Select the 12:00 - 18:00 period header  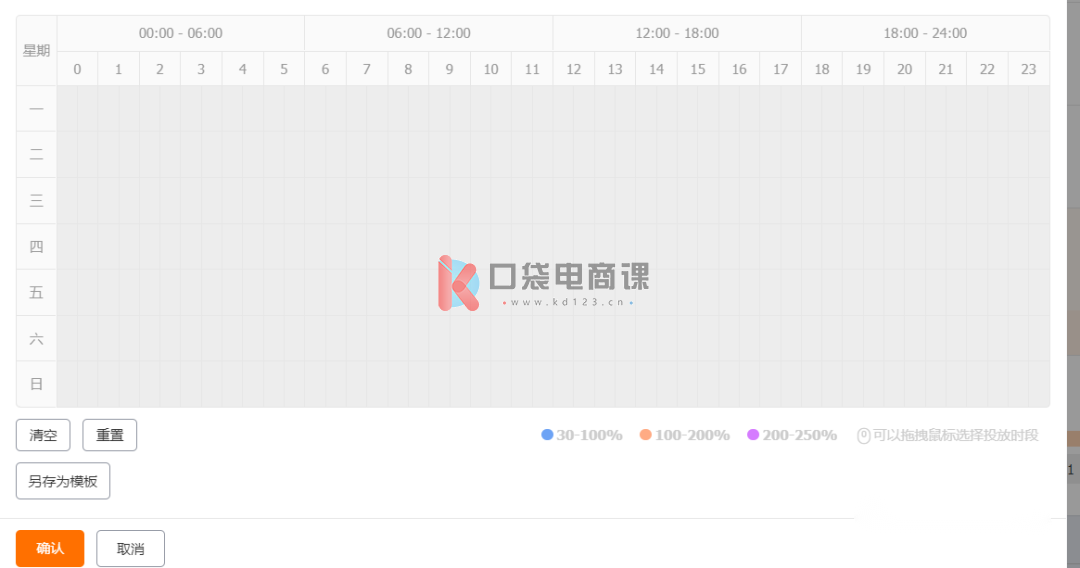coord(677,33)
